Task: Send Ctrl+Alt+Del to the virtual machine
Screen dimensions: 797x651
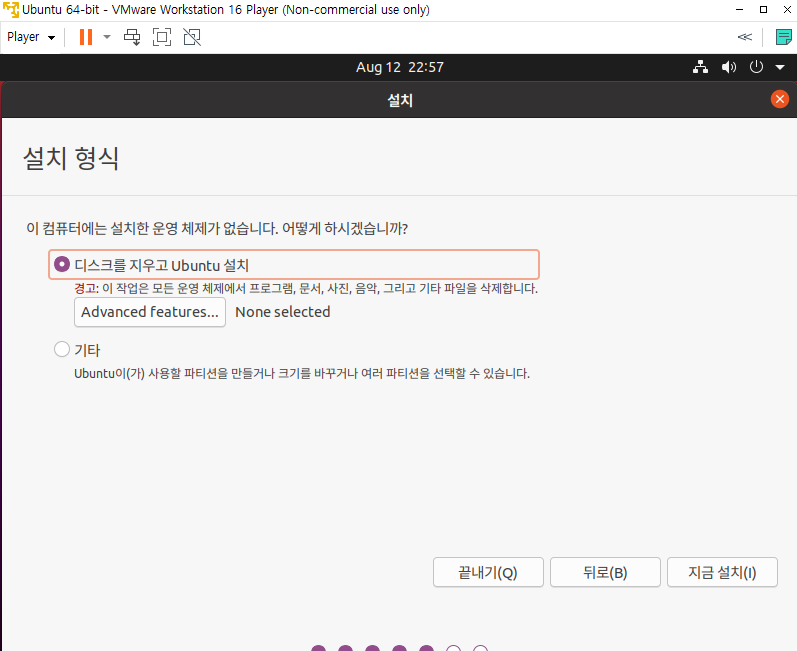Action: point(132,37)
